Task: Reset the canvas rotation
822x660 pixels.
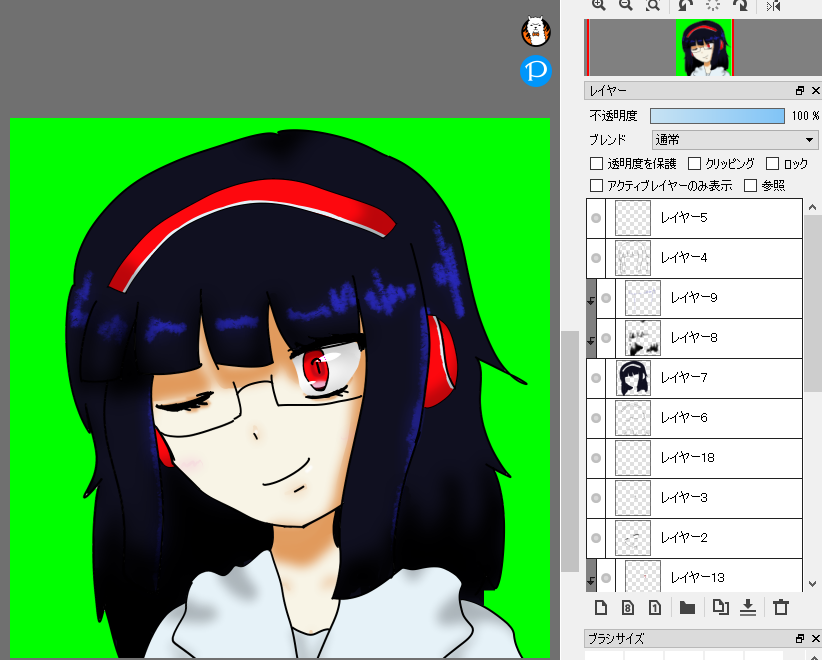Action: click(713, 5)
